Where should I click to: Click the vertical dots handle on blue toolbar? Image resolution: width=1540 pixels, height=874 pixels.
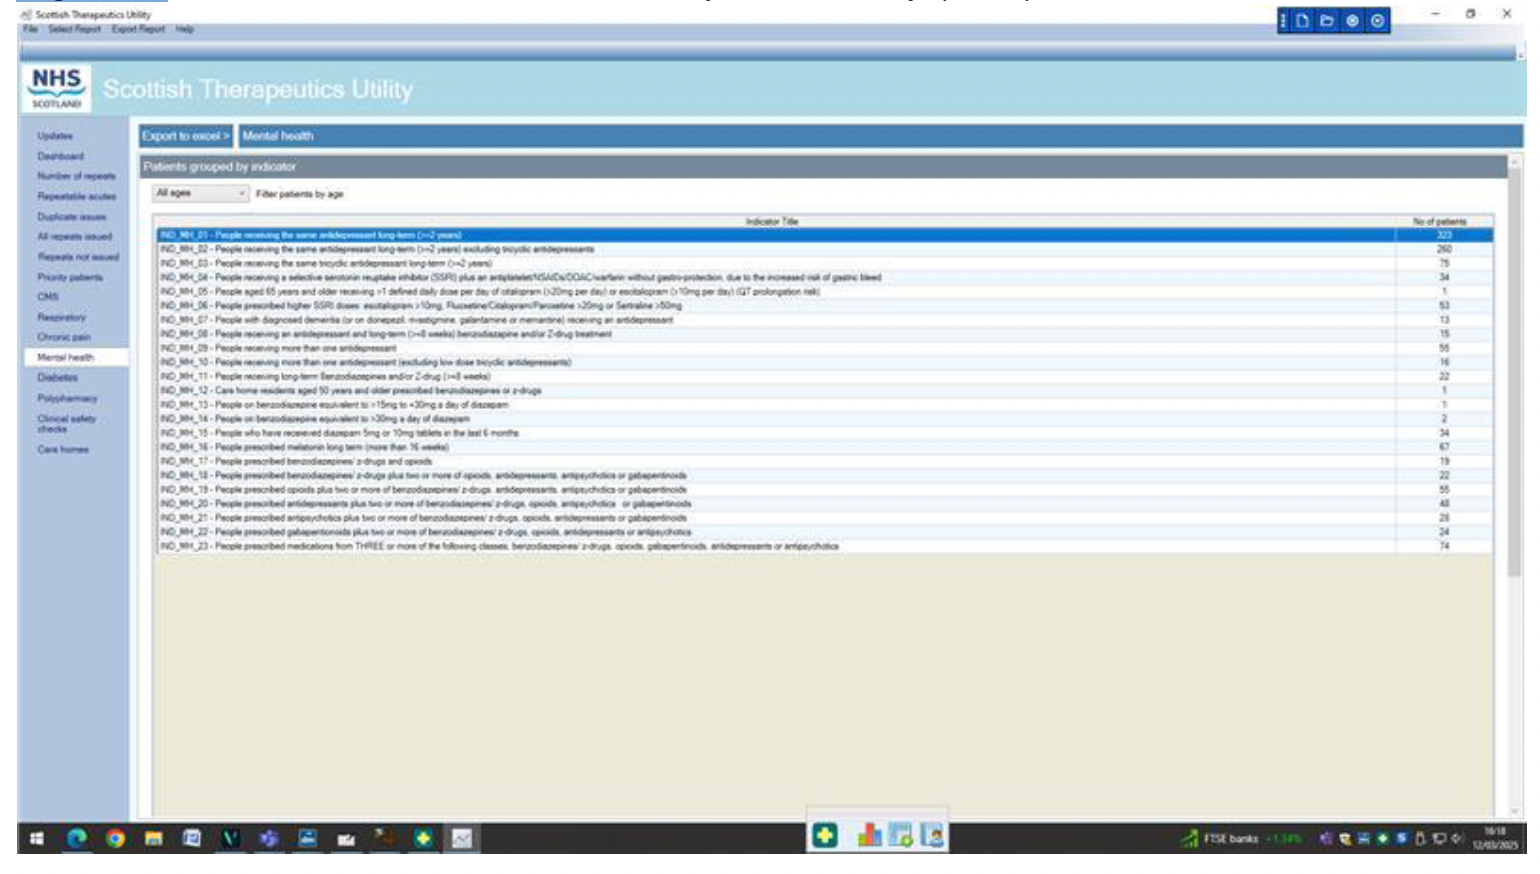[x=1284, y=21]
